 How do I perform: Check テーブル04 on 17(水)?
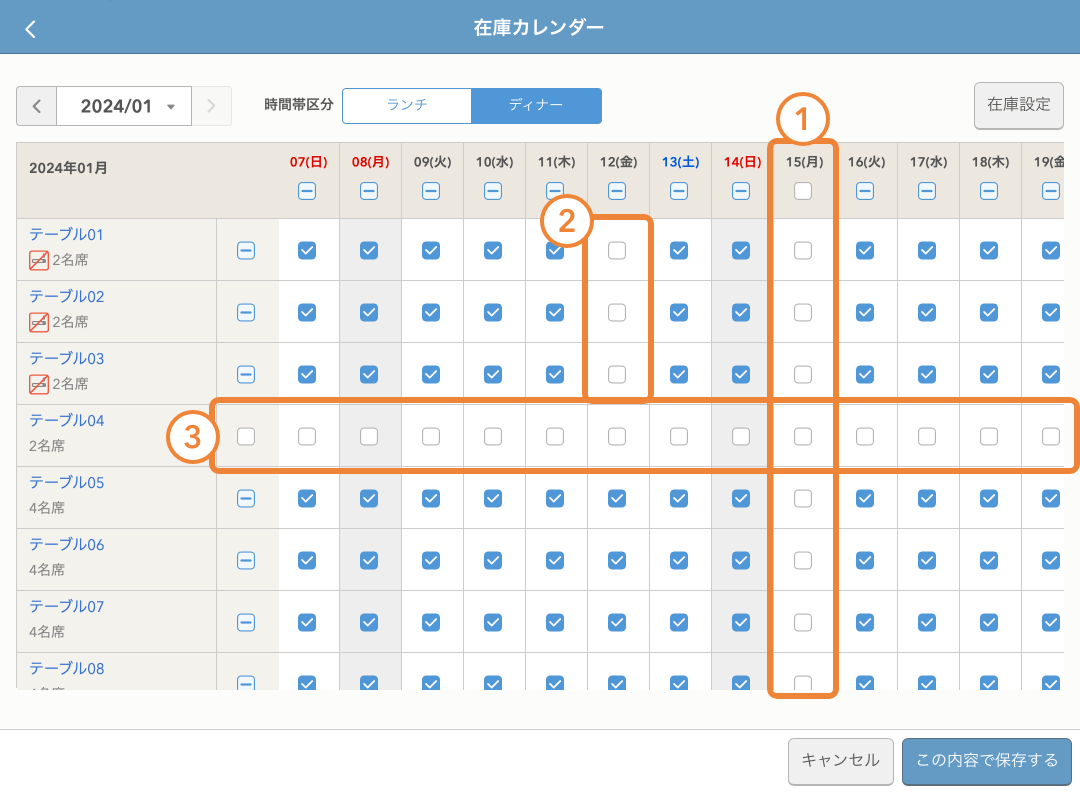pos(927,437)
